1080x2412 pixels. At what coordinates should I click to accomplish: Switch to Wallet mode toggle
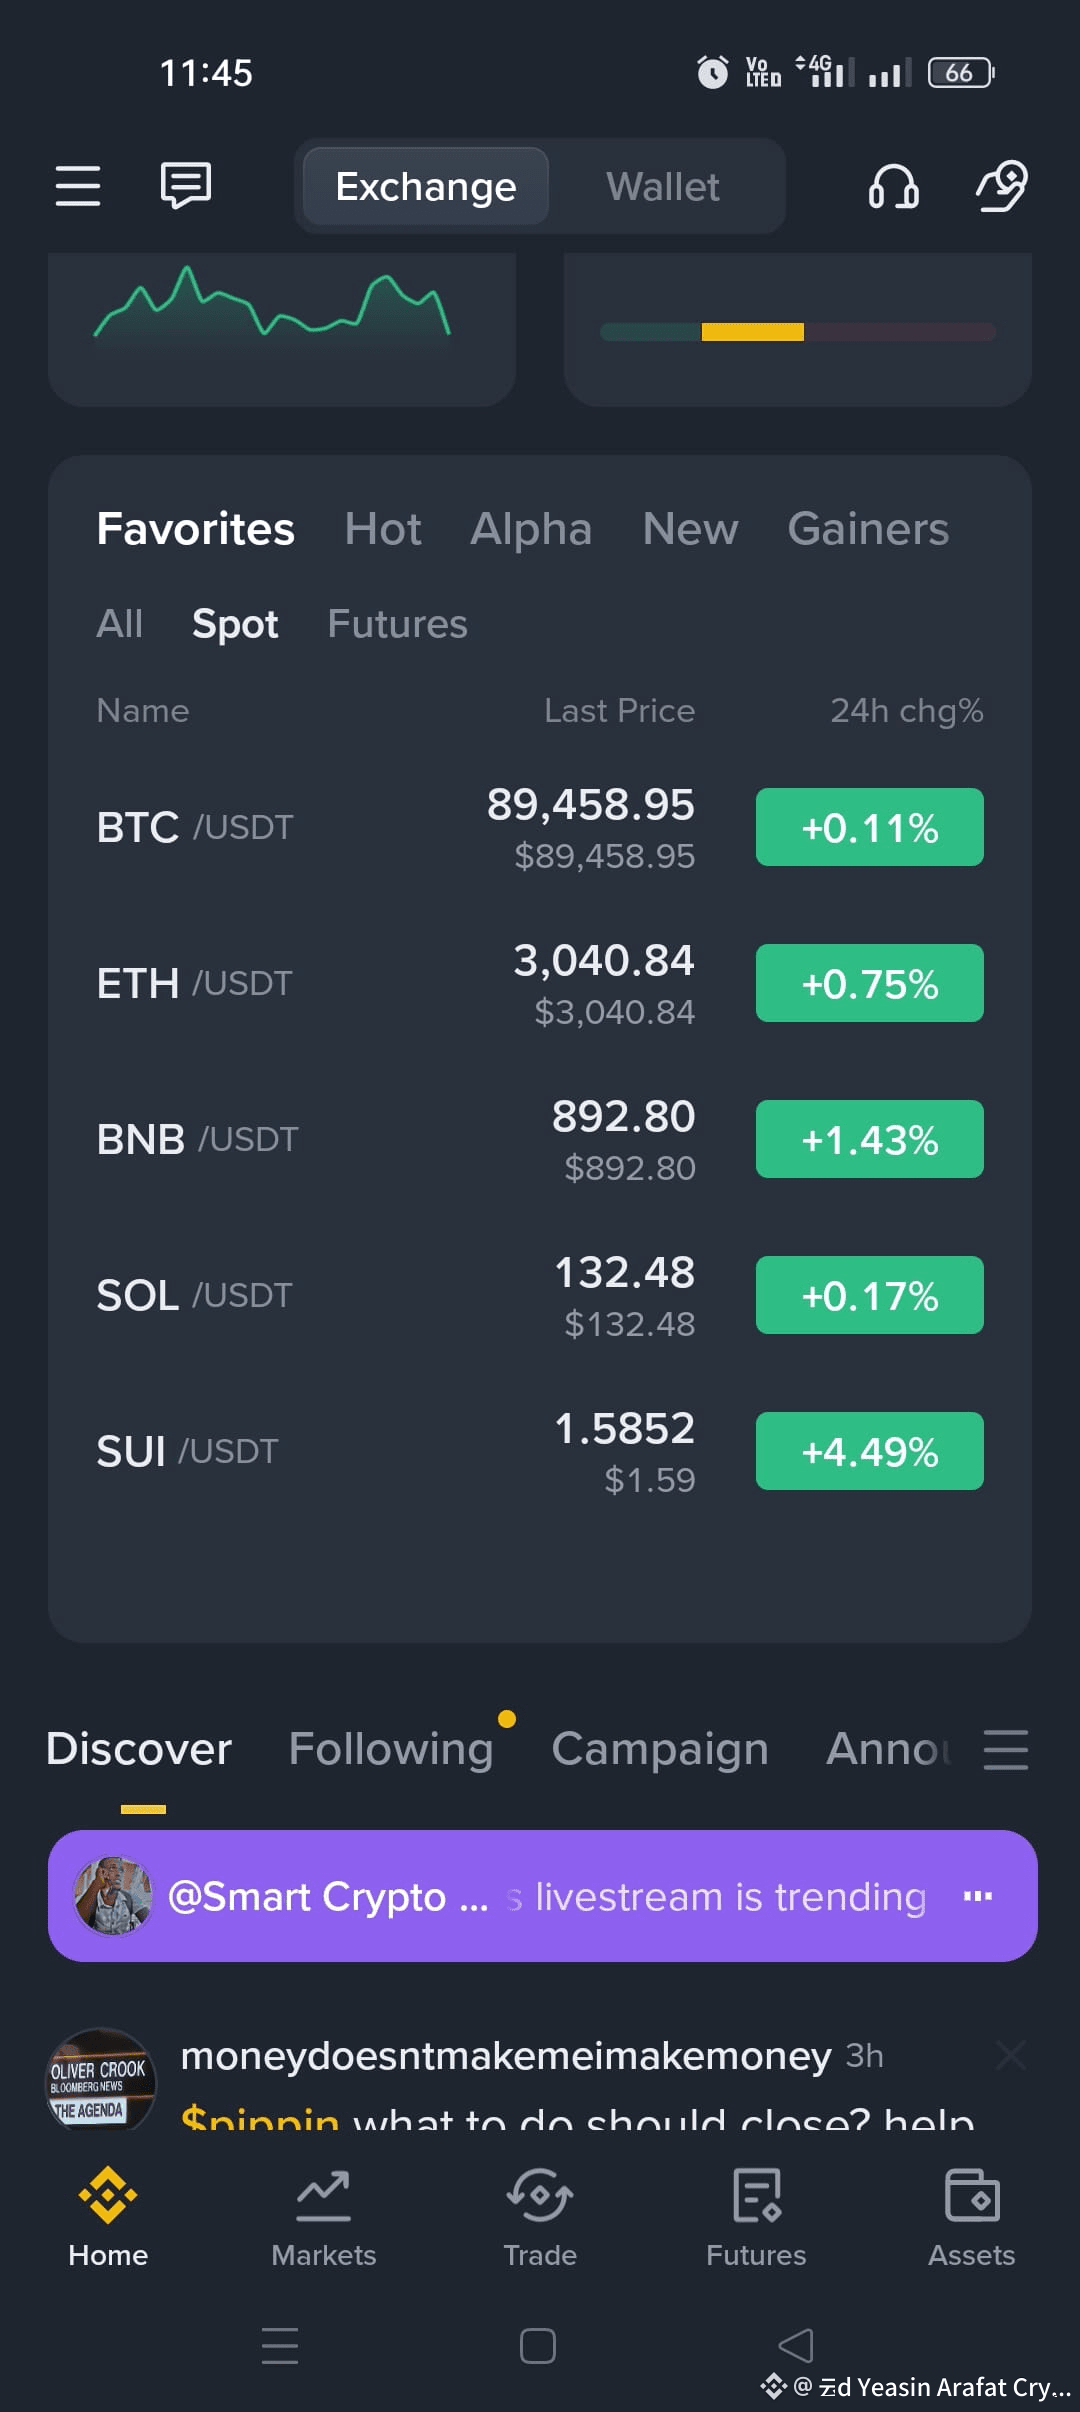pos(663,187)
